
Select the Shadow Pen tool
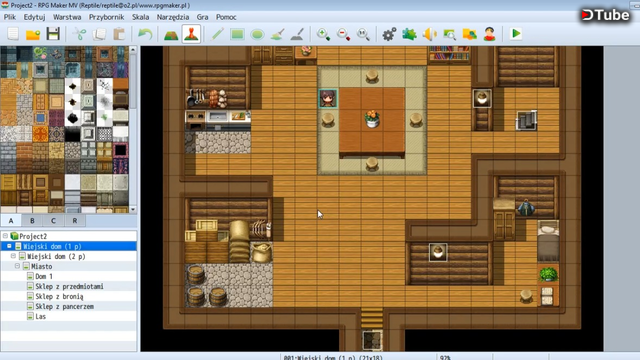pos(297,34)
